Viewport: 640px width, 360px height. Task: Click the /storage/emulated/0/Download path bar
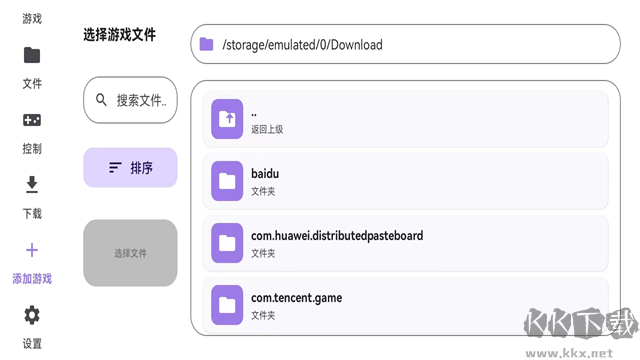click(405, 44)
